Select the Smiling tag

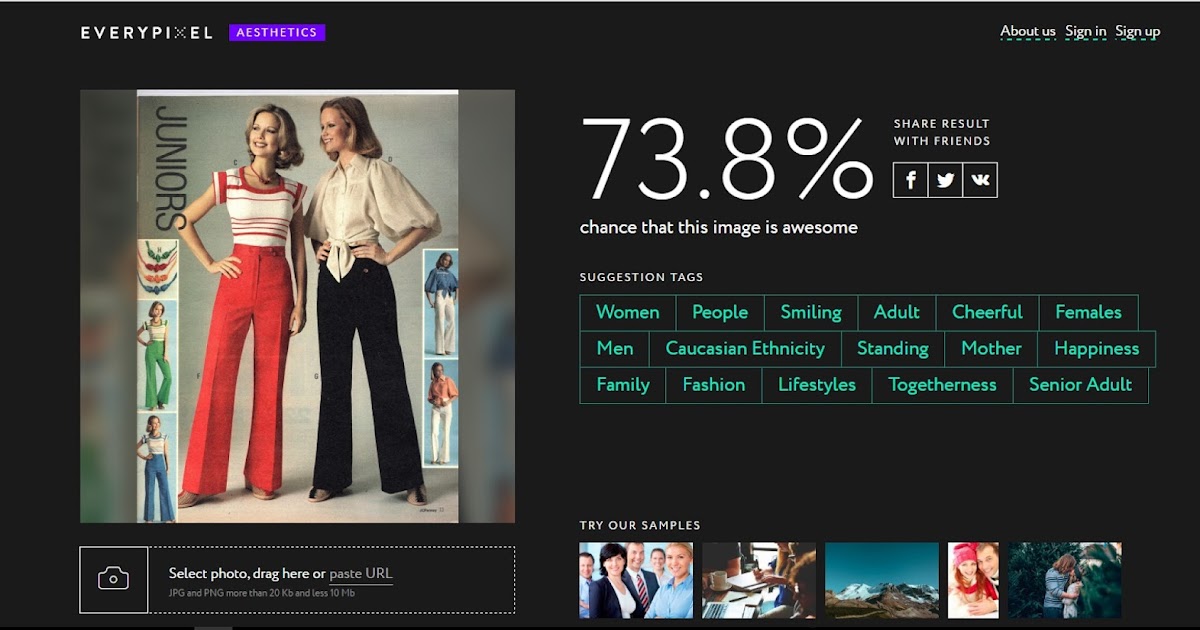pyautogui.click(x=811, y=312)
